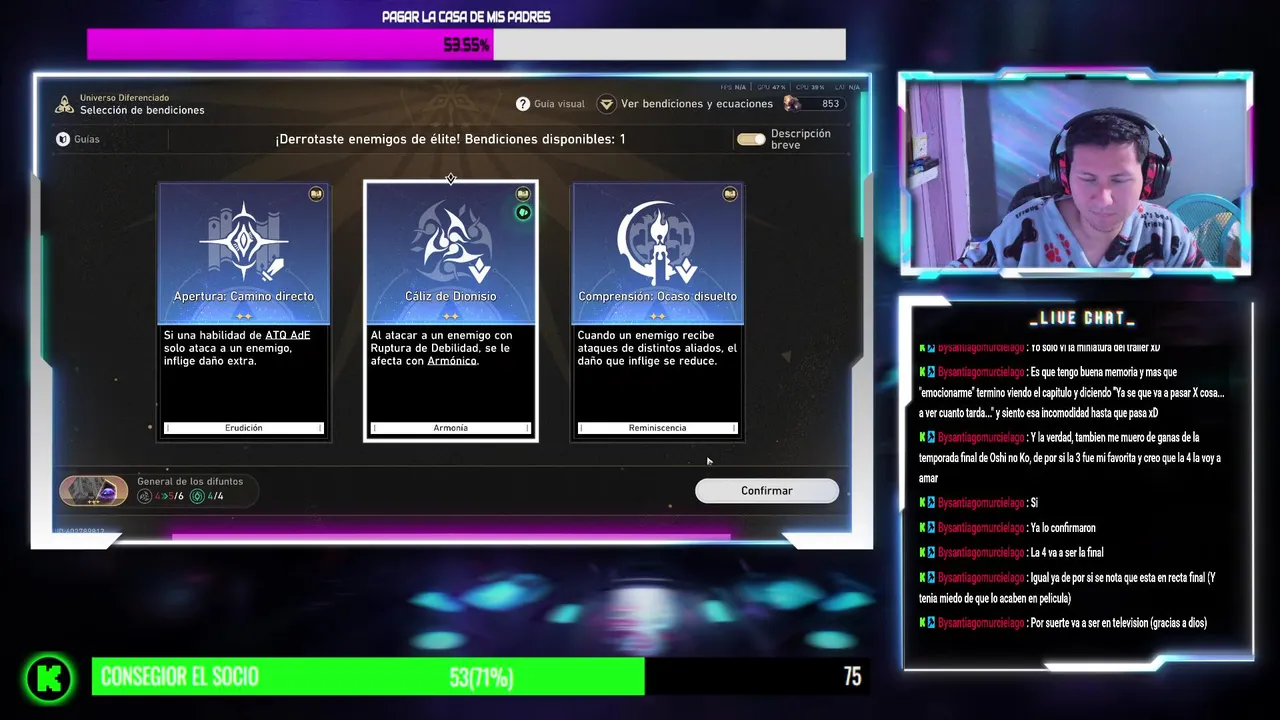Click the 53.55% donation goal progress bar
The width and height of the screenshot is (1280, 720).
[x=466, y=44]
